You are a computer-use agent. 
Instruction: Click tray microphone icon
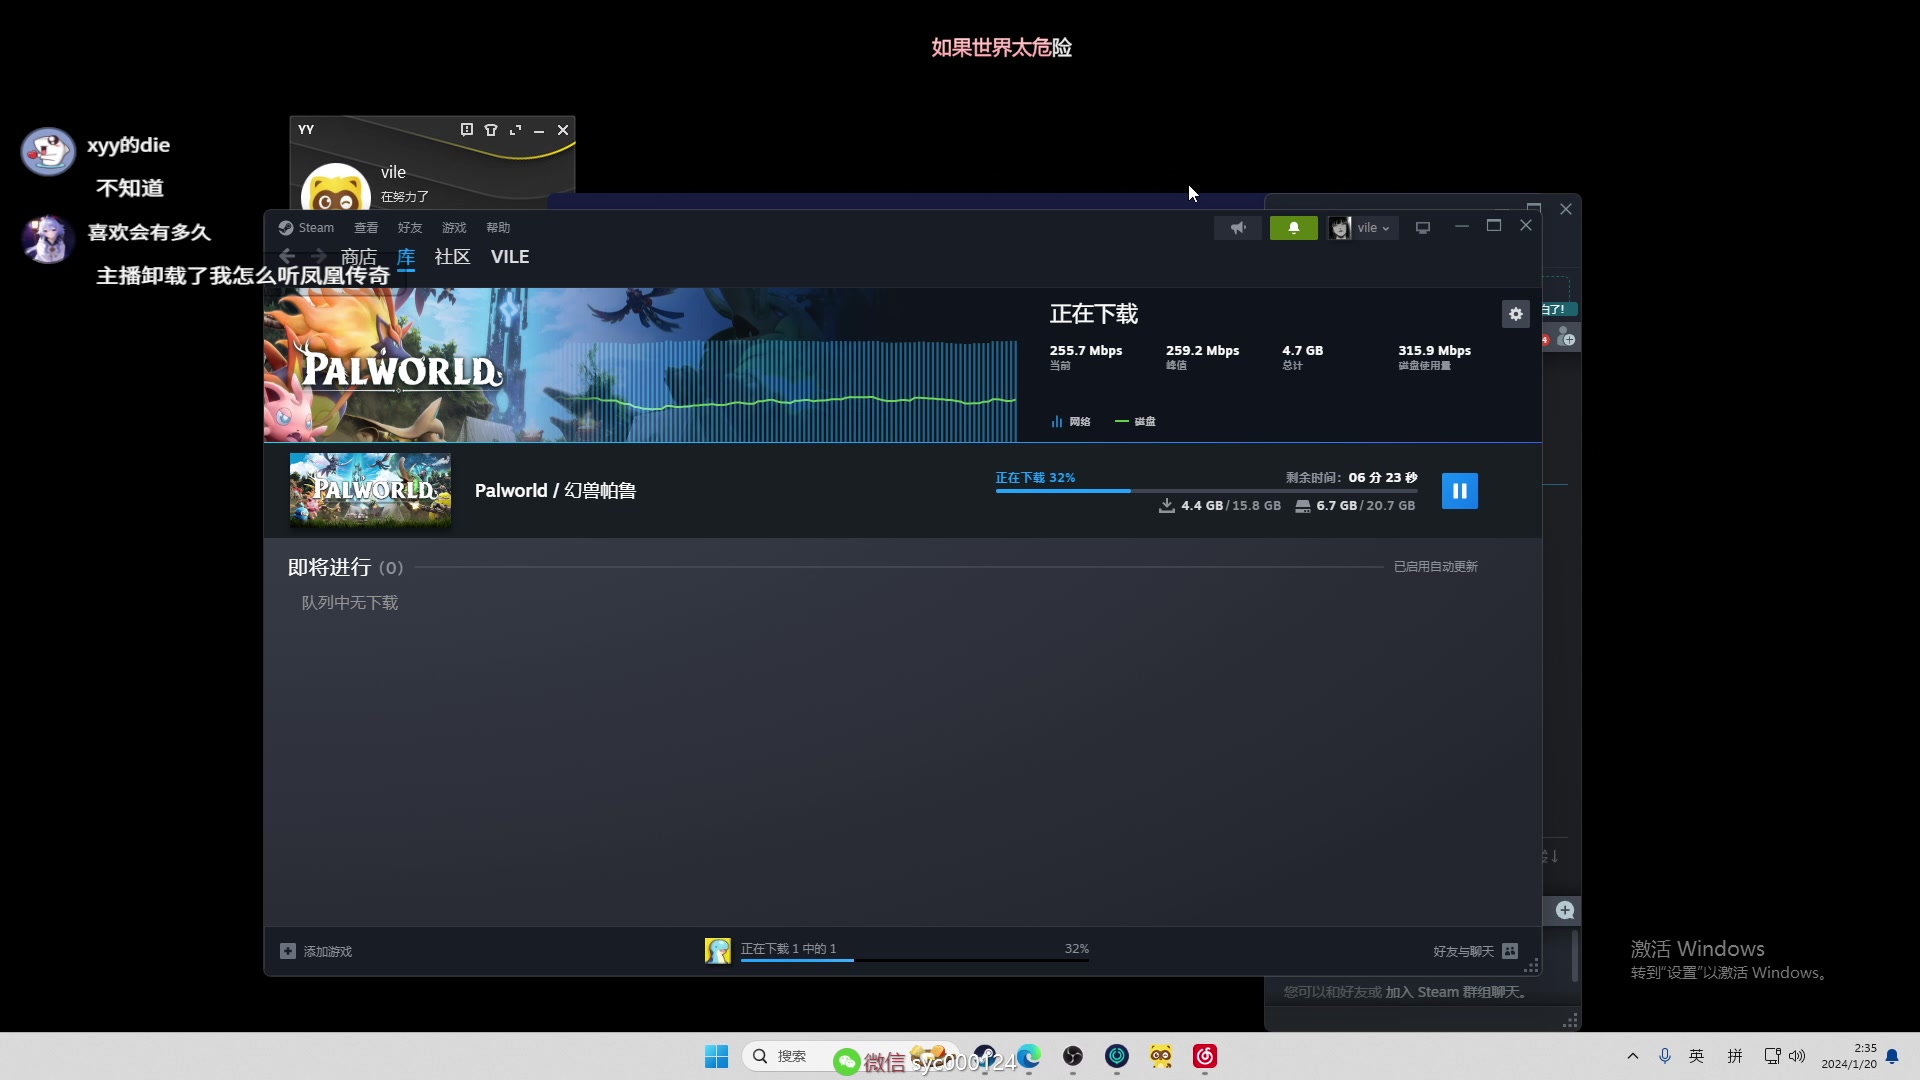(1665, 1056)
